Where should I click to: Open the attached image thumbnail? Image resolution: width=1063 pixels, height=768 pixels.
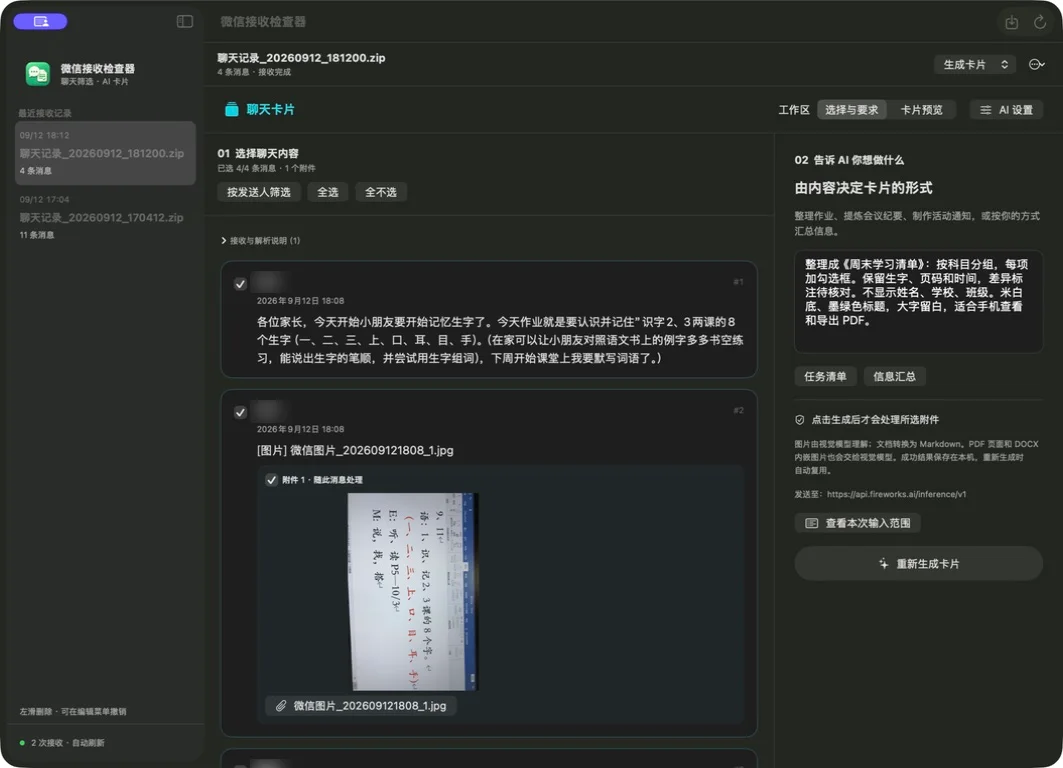[x=413, y=591]
